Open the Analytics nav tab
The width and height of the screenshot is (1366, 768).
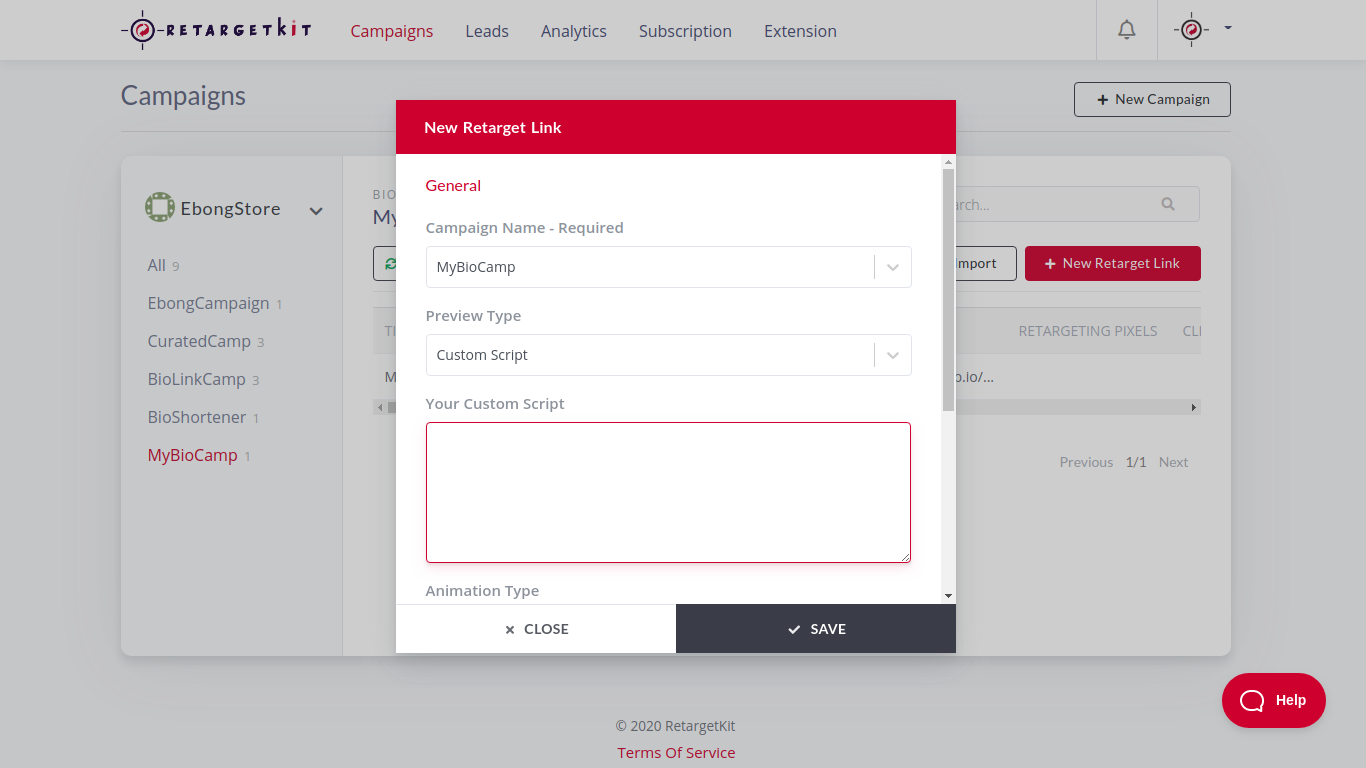(574, 31)
